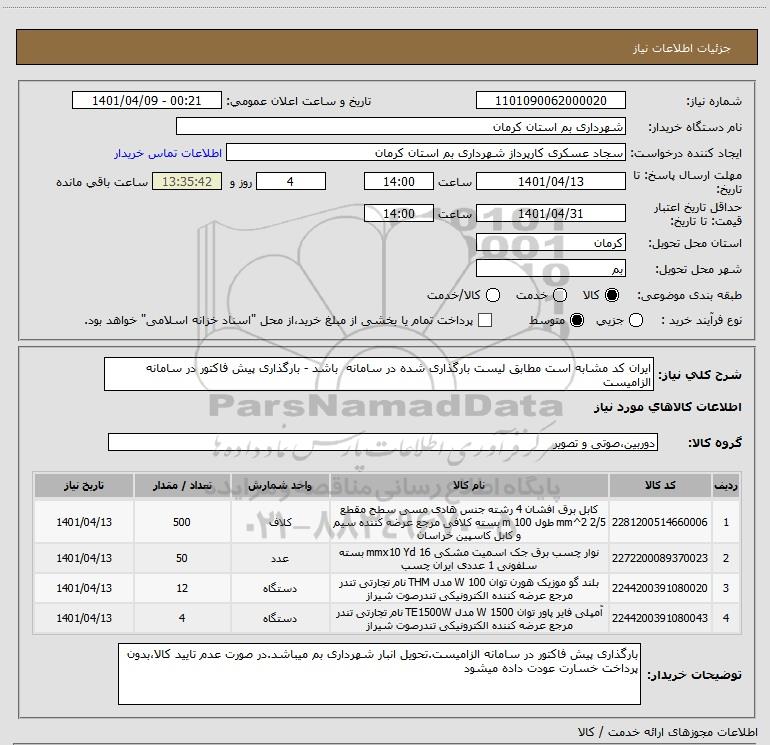Click the buyer name field شهرداری بم
The image size is (770, 745).
click(x=401, y=127)
